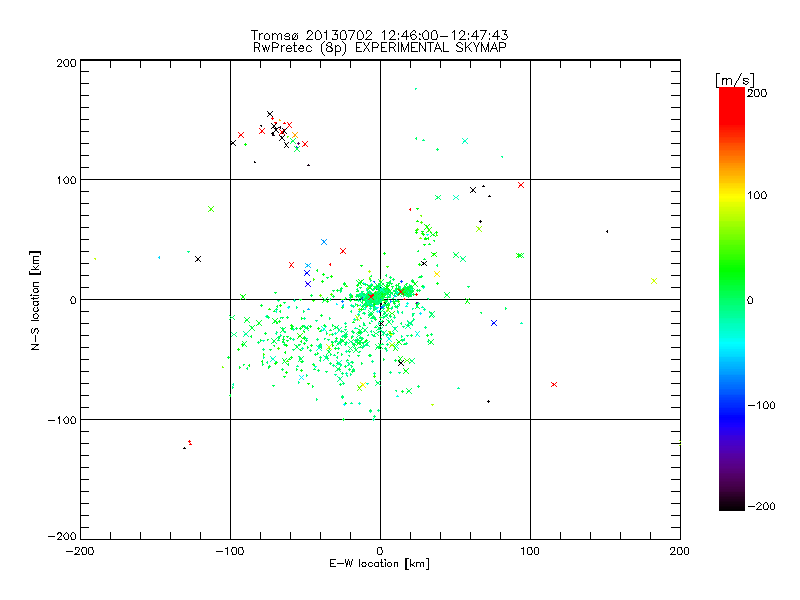Viewport: 800px width, 600px height.
Task: Click the y-axis tick label '-100' on the left
Action: click(62, 420)
